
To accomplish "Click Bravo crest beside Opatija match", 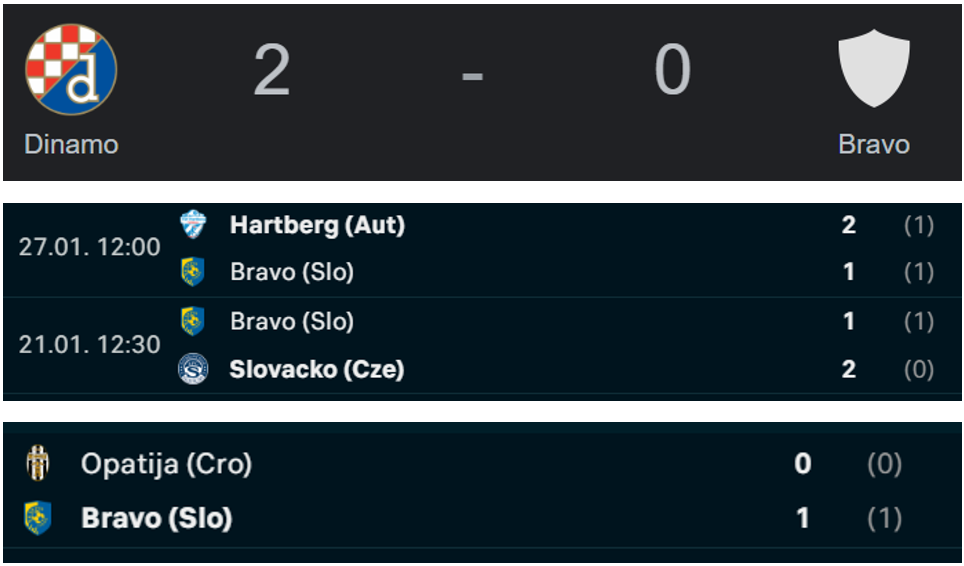I will [38, 517].
